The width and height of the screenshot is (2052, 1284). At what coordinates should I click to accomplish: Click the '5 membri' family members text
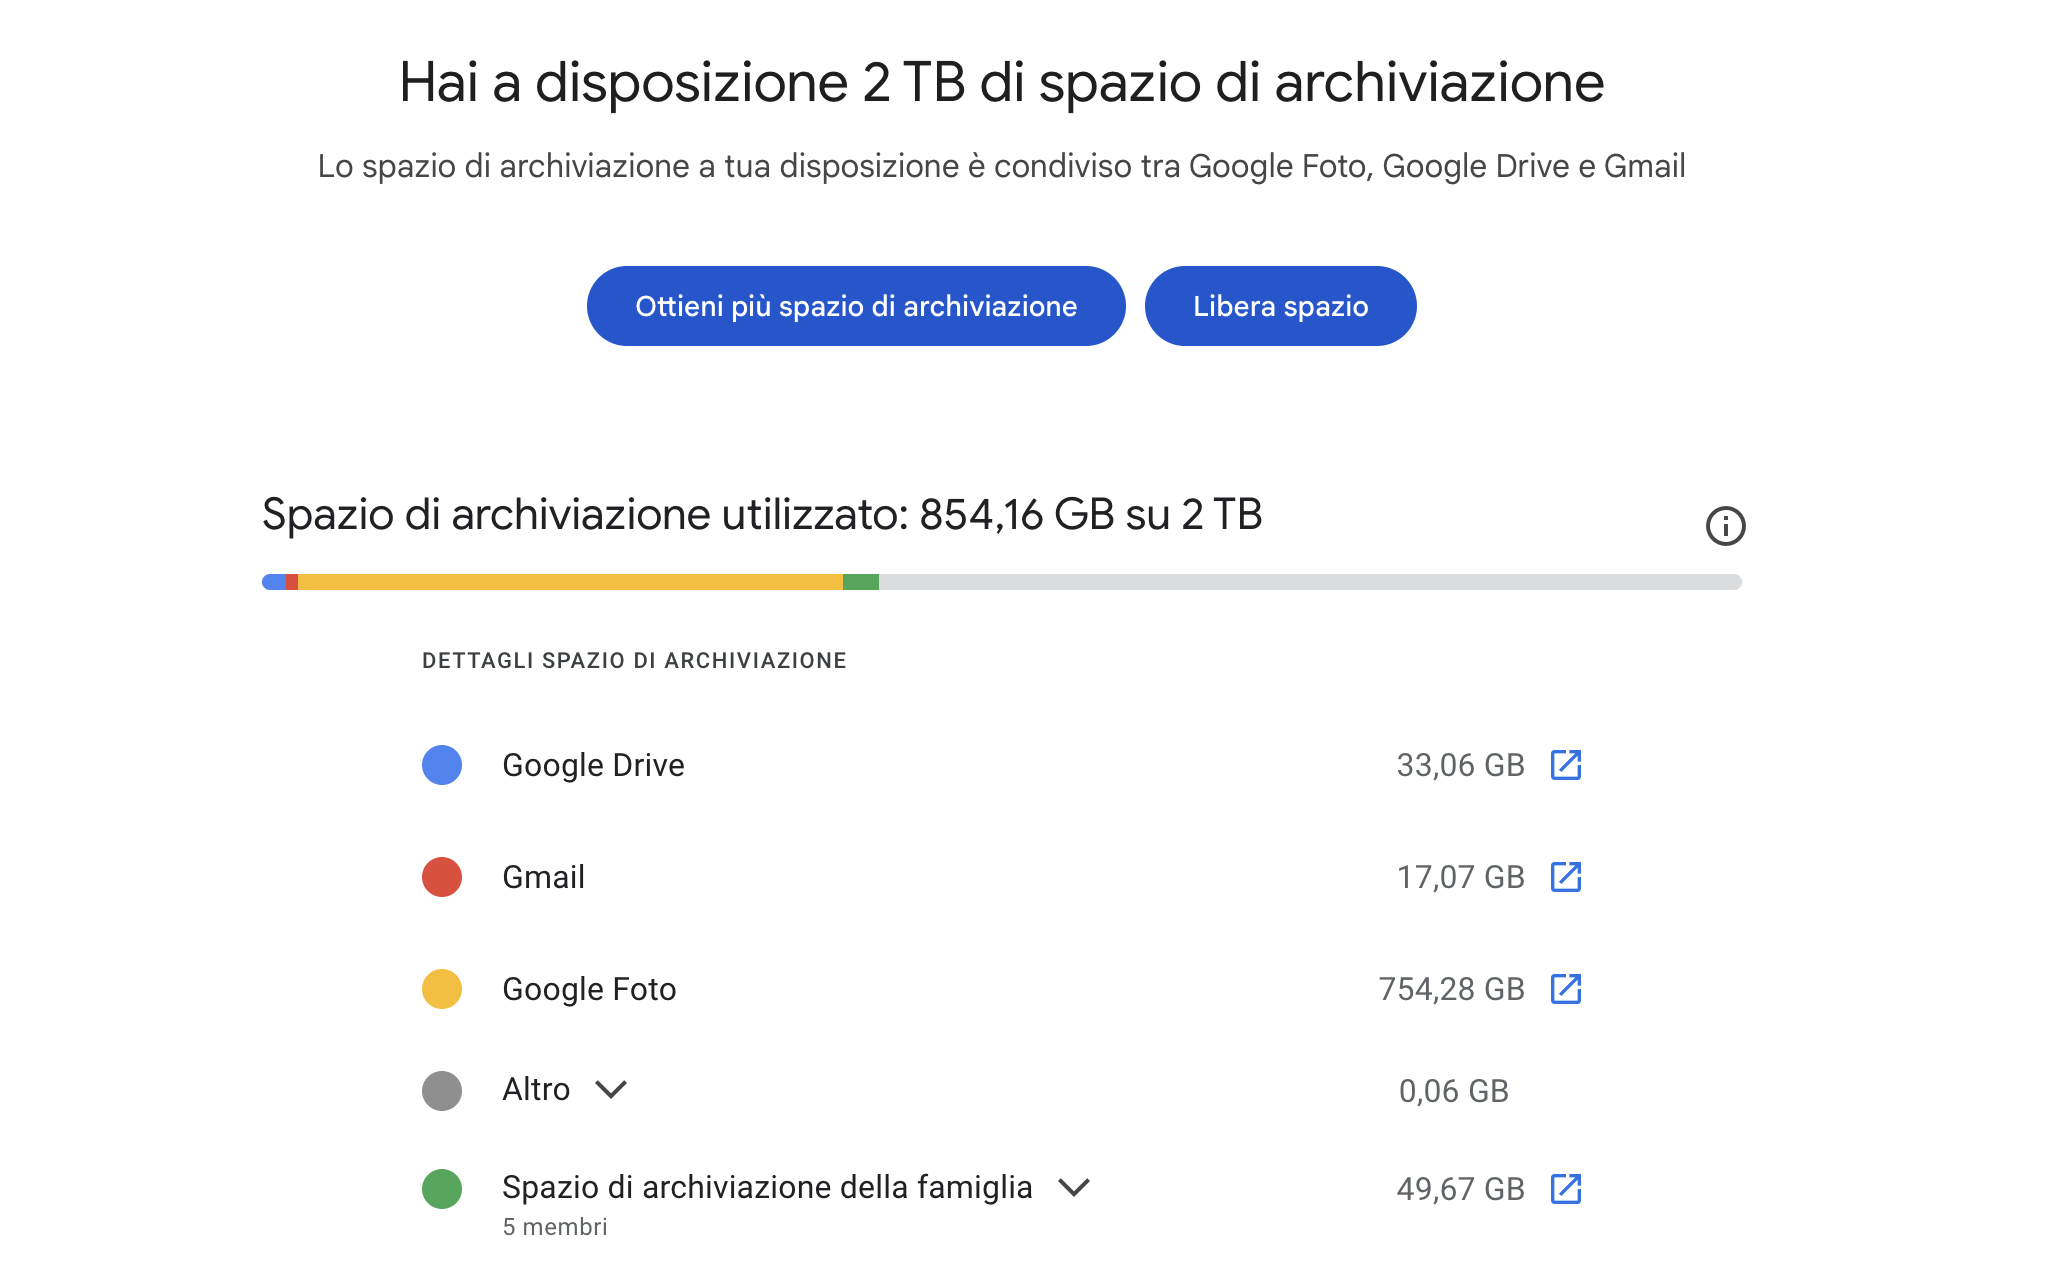tap(555, 1227)
